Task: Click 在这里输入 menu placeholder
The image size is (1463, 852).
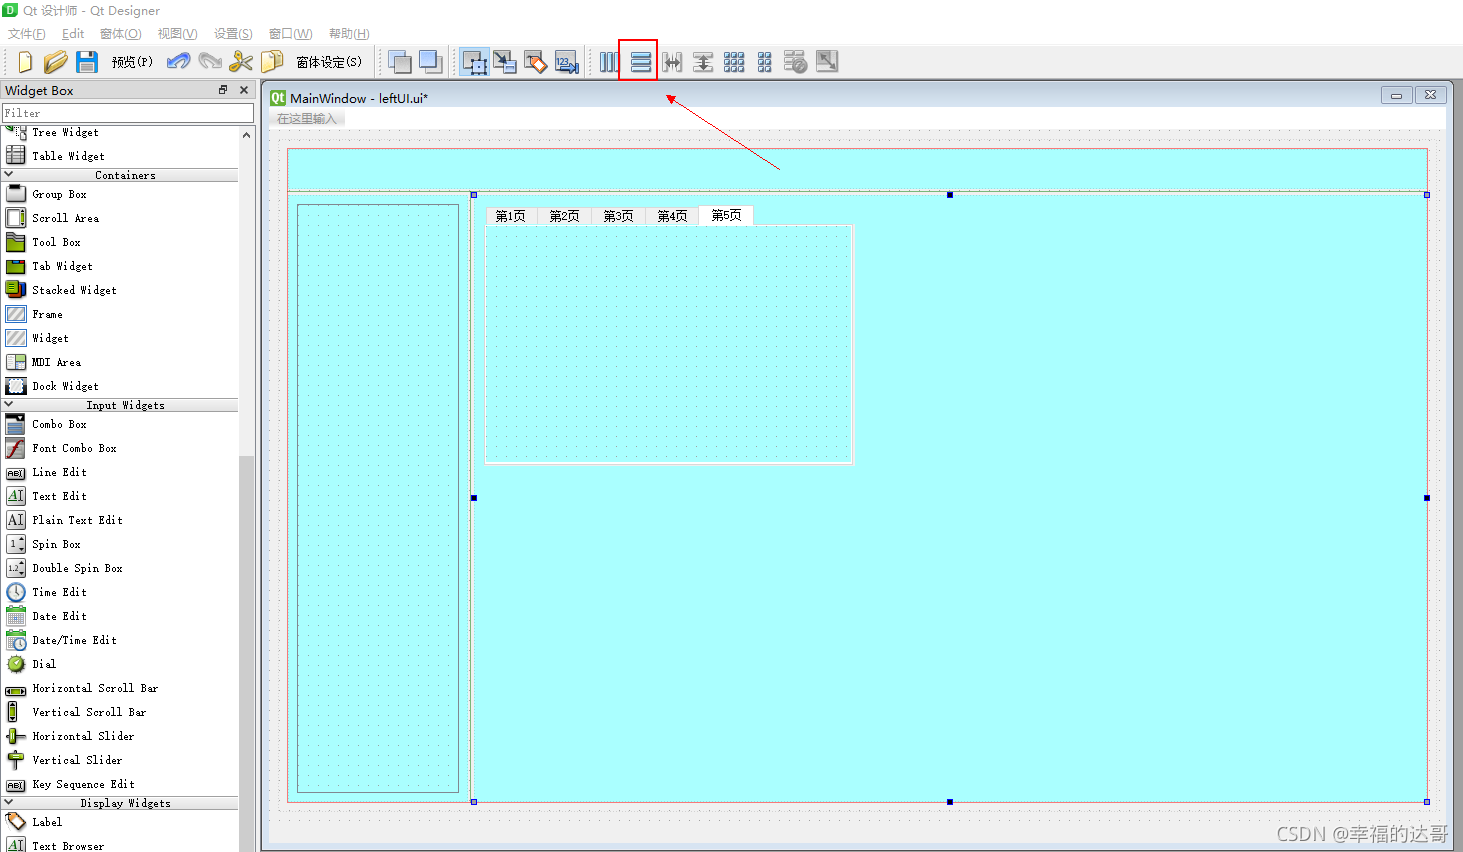Action: point(307,118)
